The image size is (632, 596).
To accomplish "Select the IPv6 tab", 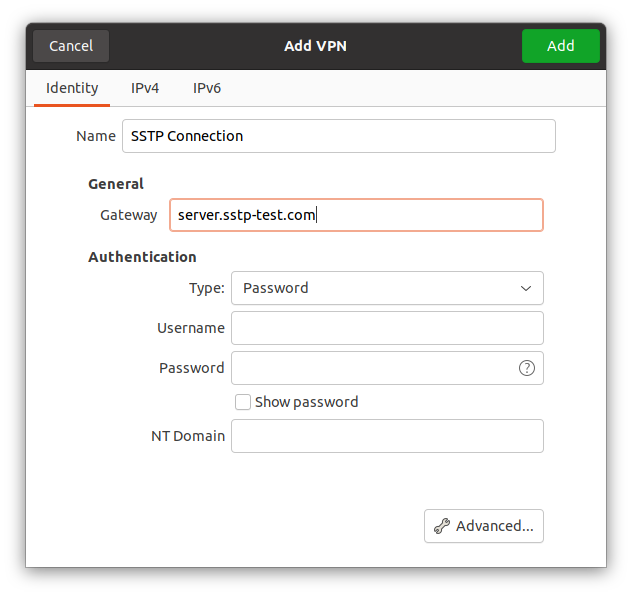I will click(x=207, y=88).
